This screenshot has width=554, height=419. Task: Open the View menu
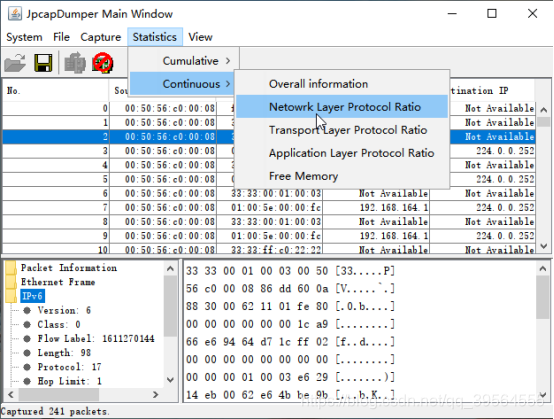pos(200,37)
